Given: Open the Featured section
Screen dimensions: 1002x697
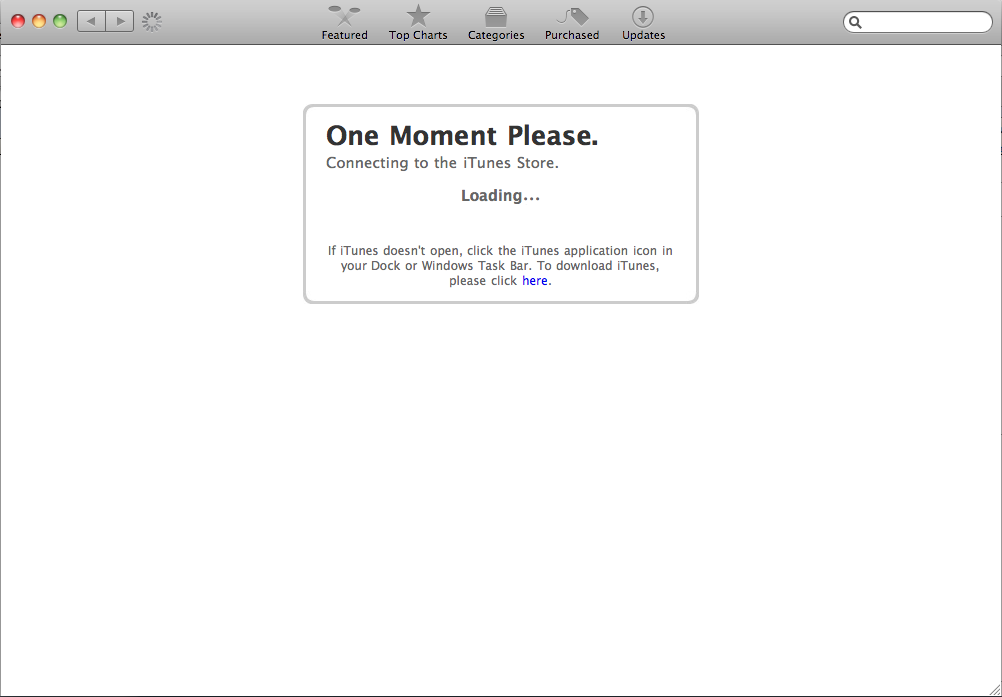Looking at the screenshot, I should (x=344, y=23).
